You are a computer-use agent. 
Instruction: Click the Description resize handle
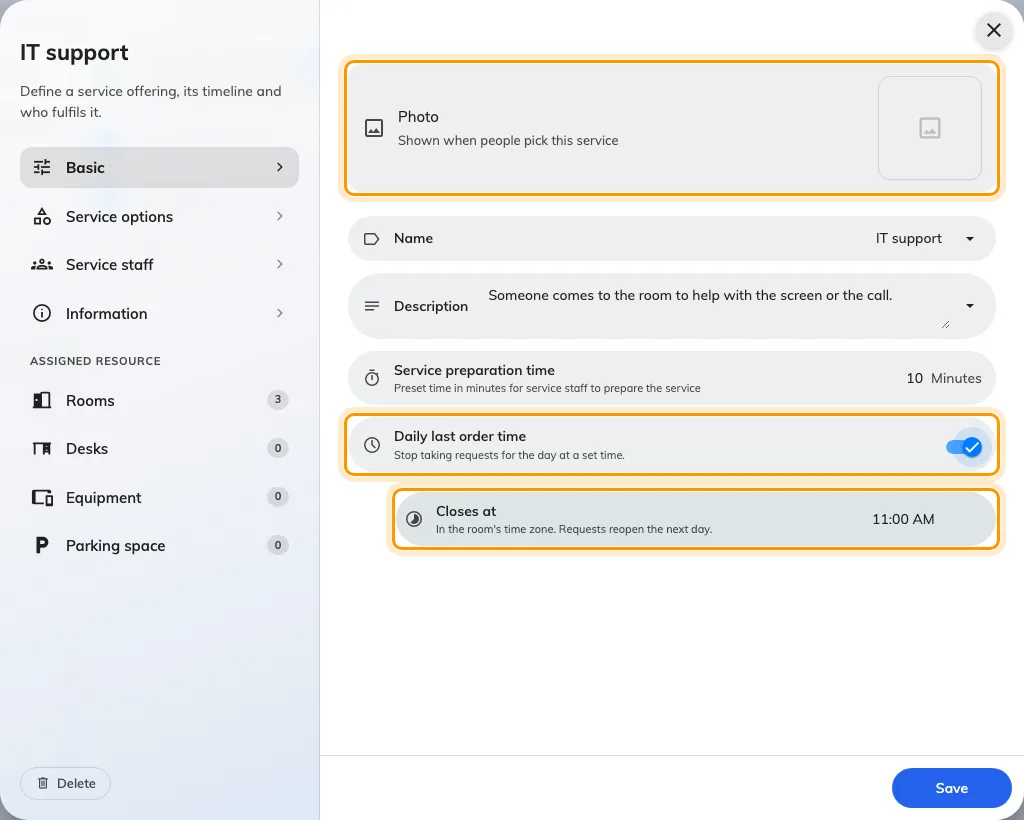(946, 324)
